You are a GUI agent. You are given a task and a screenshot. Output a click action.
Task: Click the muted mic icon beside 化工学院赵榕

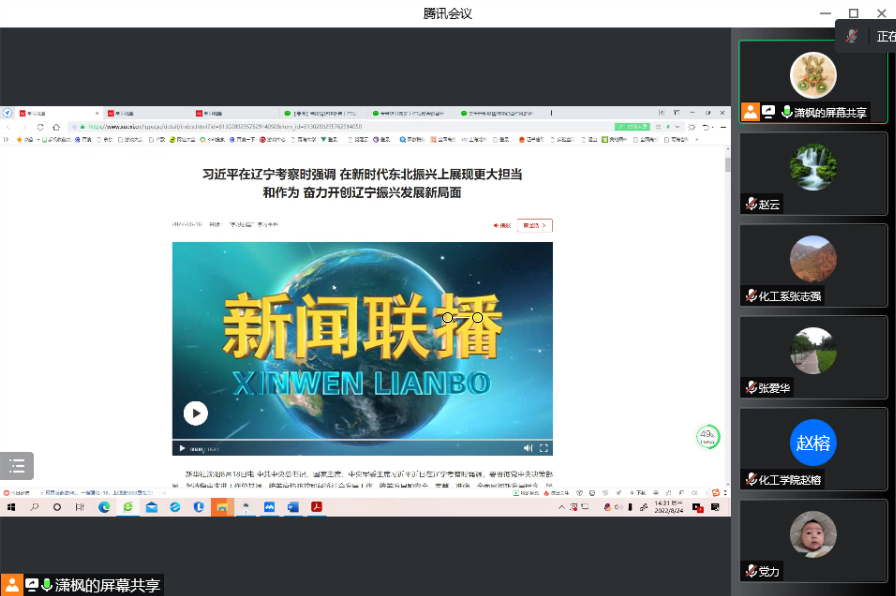click(750, 480)
